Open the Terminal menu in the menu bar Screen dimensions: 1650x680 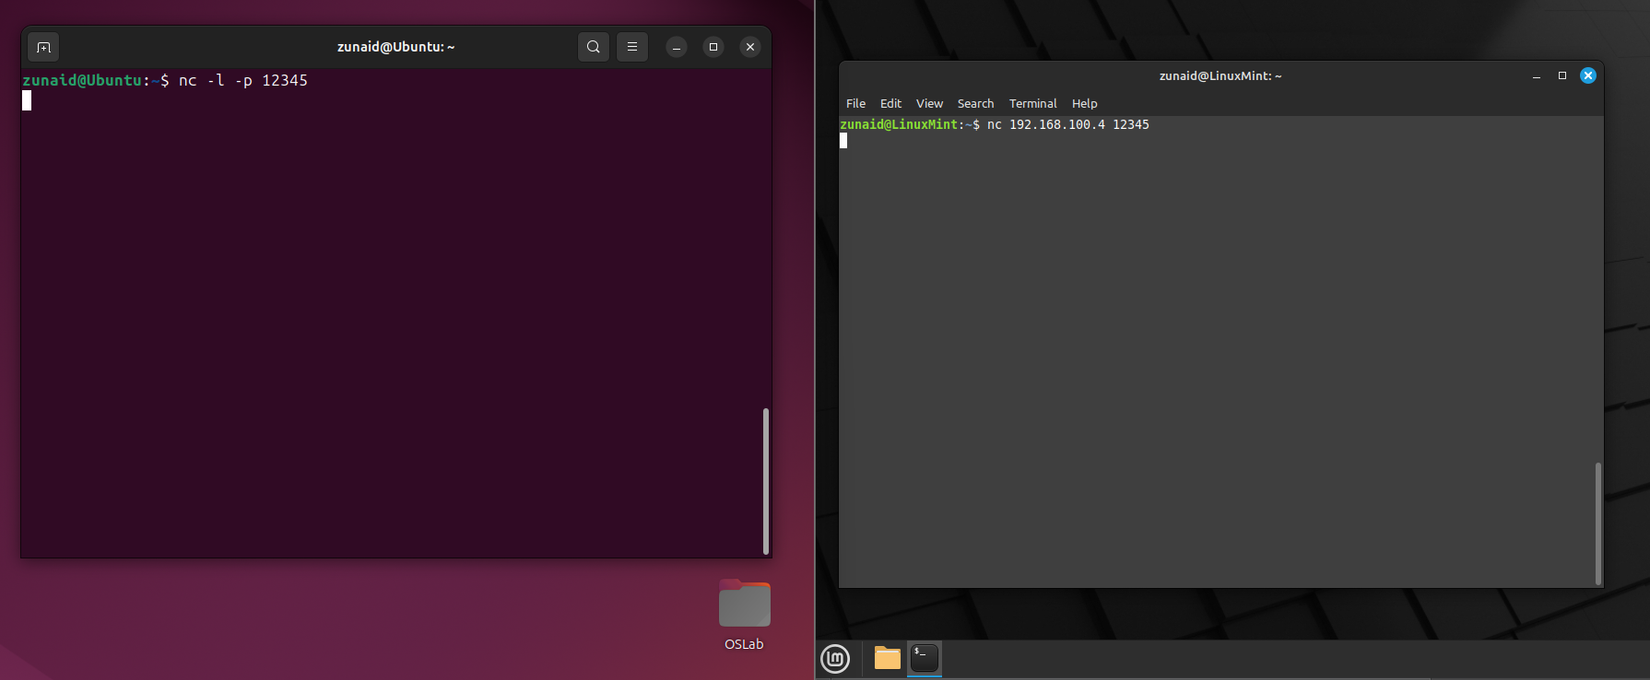(x=1032, y=104)
